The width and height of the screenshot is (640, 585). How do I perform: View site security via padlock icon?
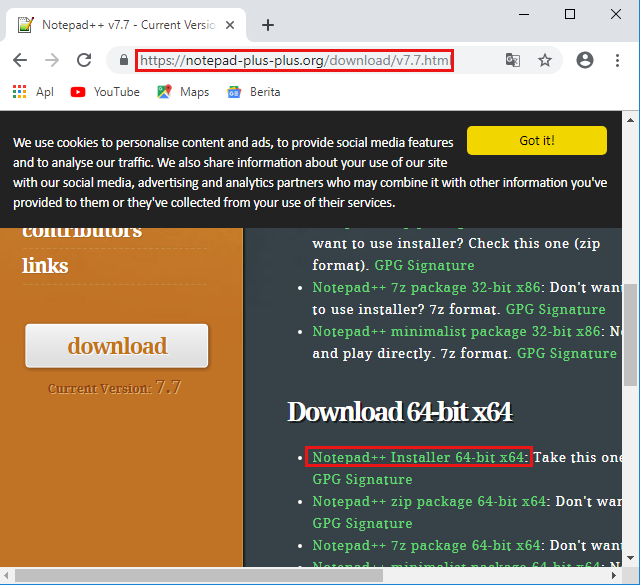124,60
